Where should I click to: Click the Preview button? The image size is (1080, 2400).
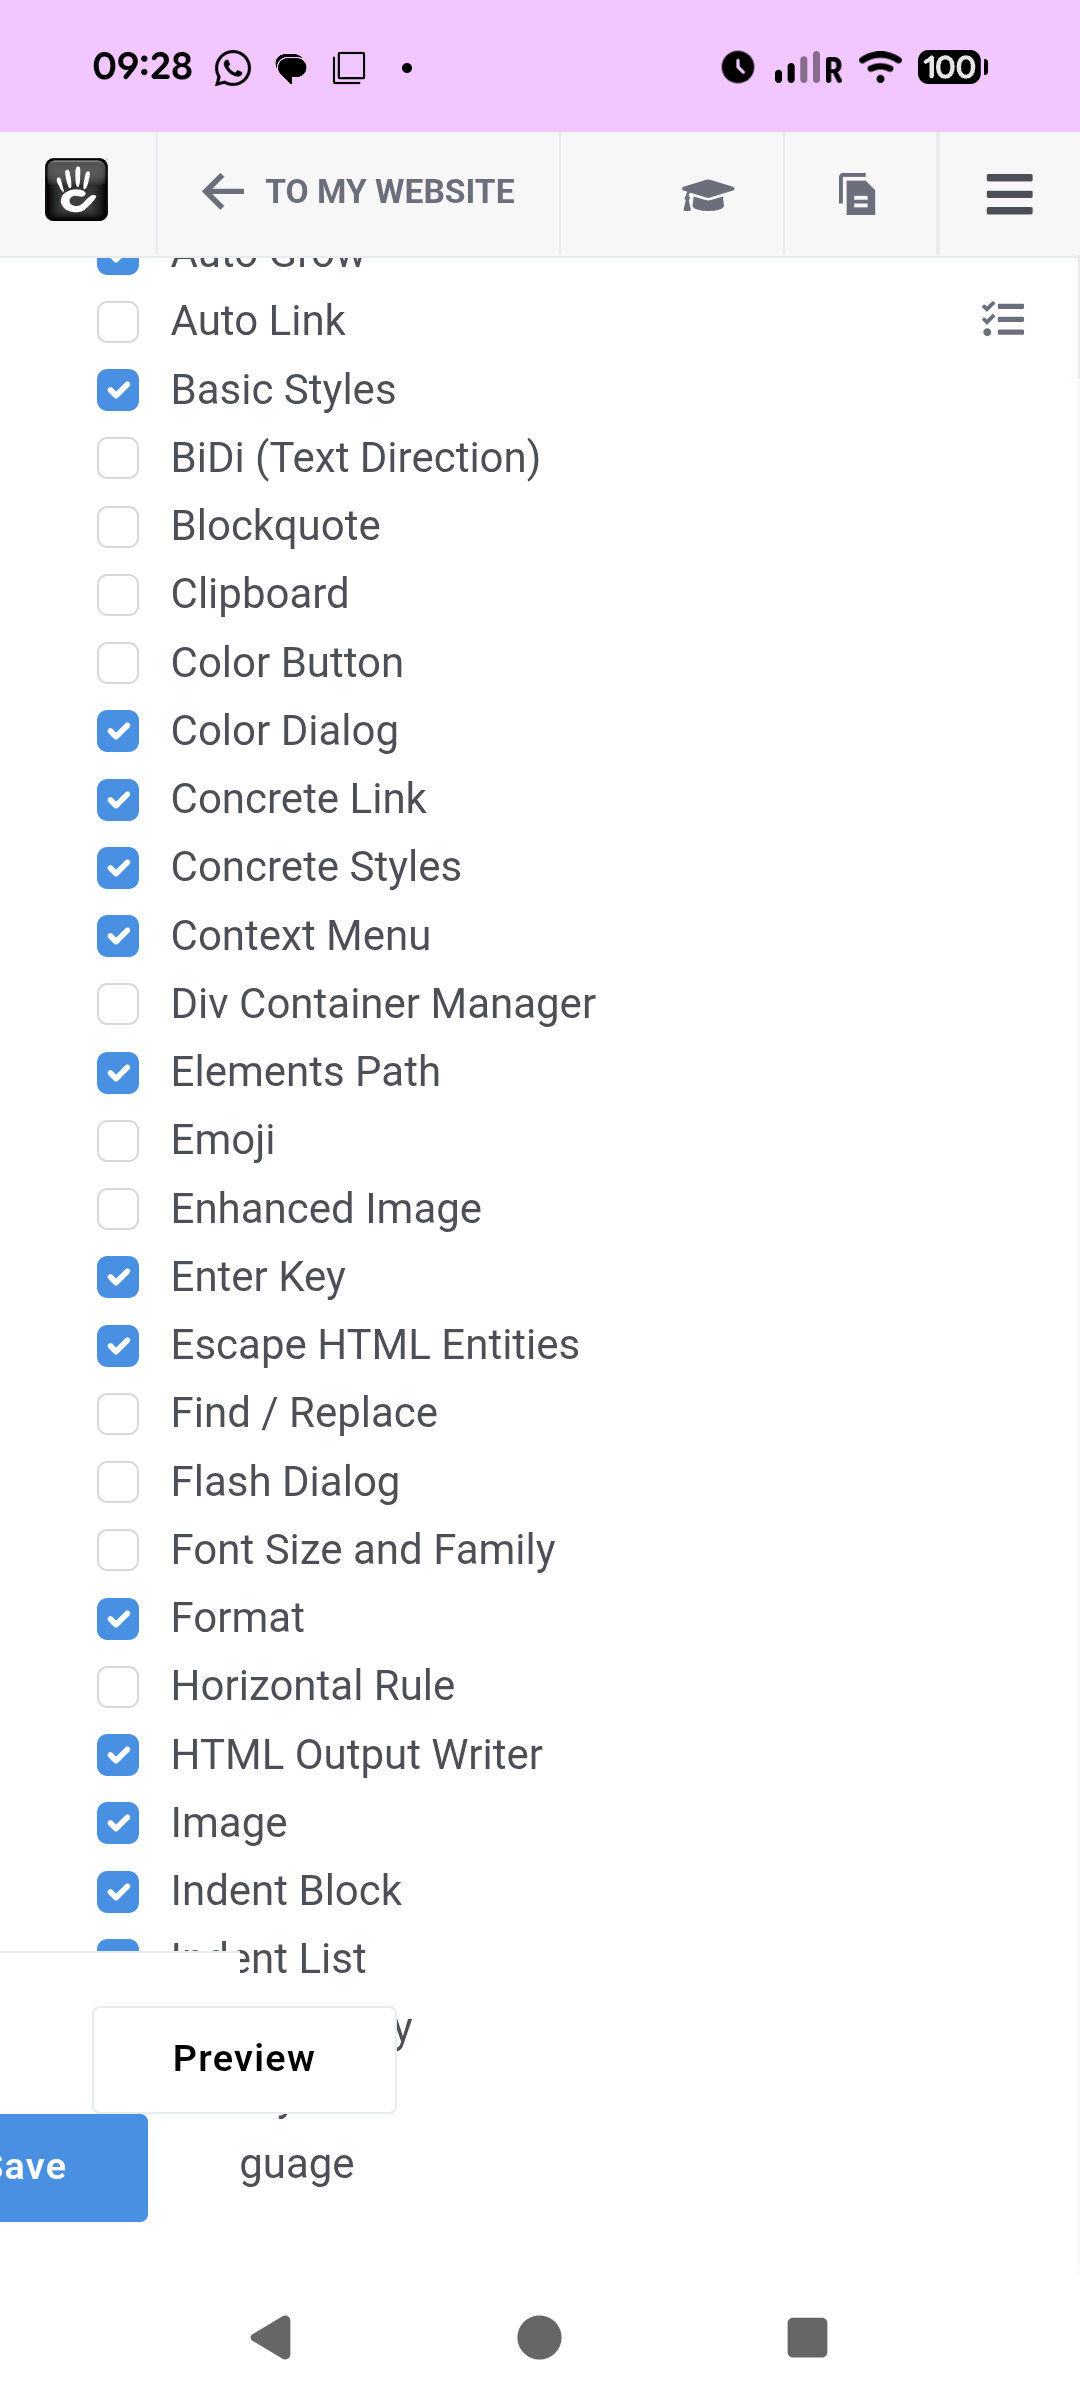[x=244, y=2059]
